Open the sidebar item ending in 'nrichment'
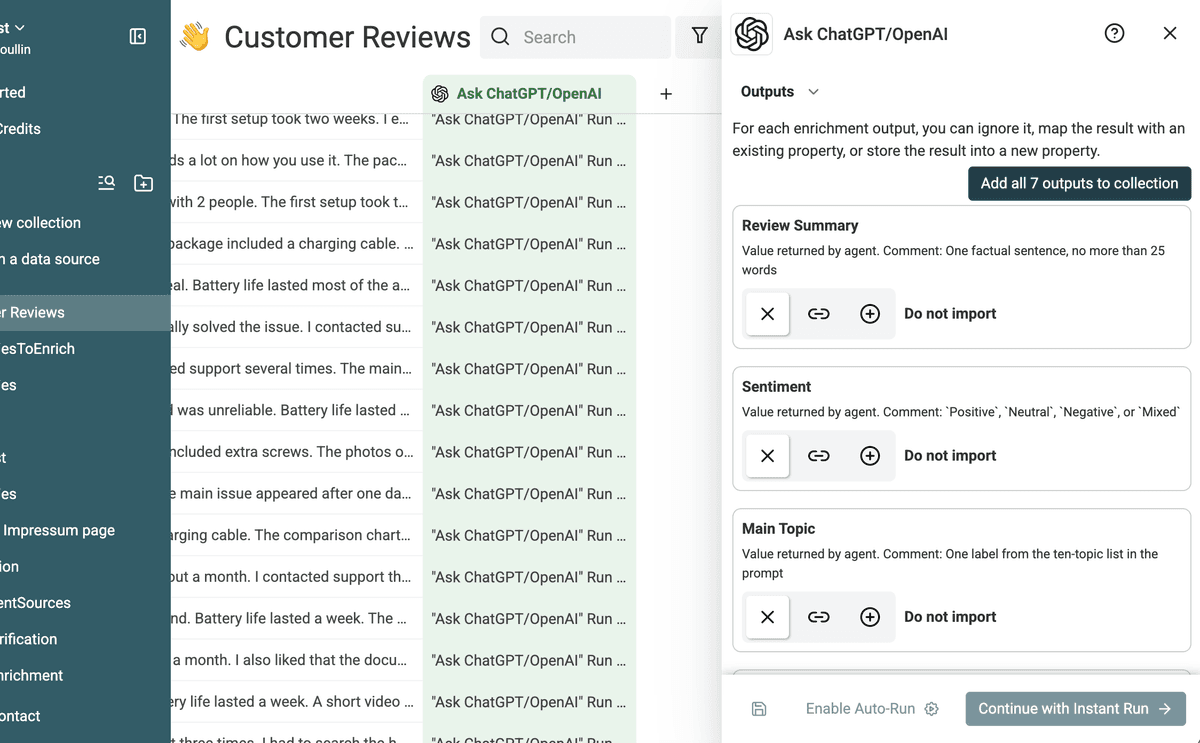The image size is (1200, 743). (x=31, y=675)
